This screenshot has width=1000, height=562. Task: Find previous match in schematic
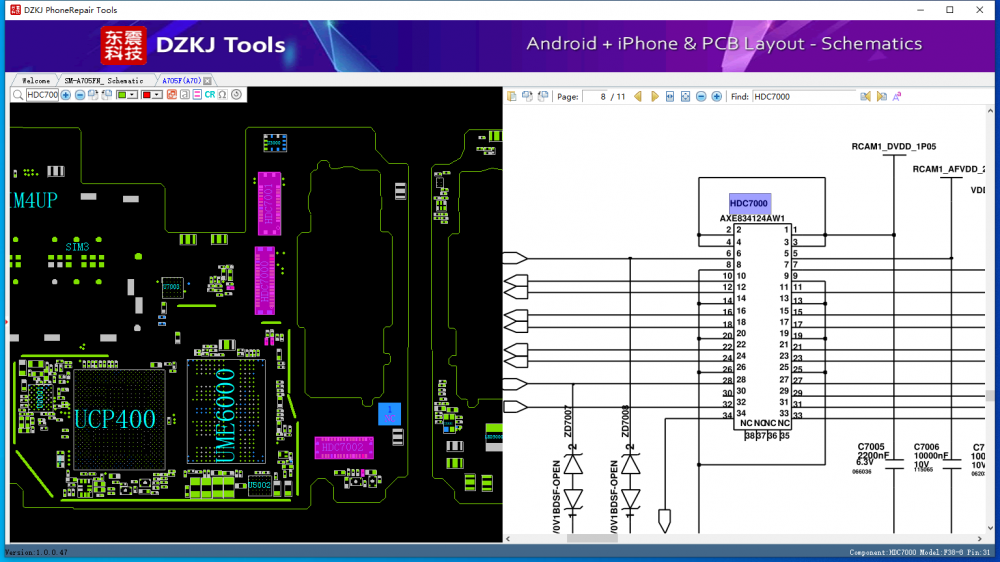click(865, 97)
